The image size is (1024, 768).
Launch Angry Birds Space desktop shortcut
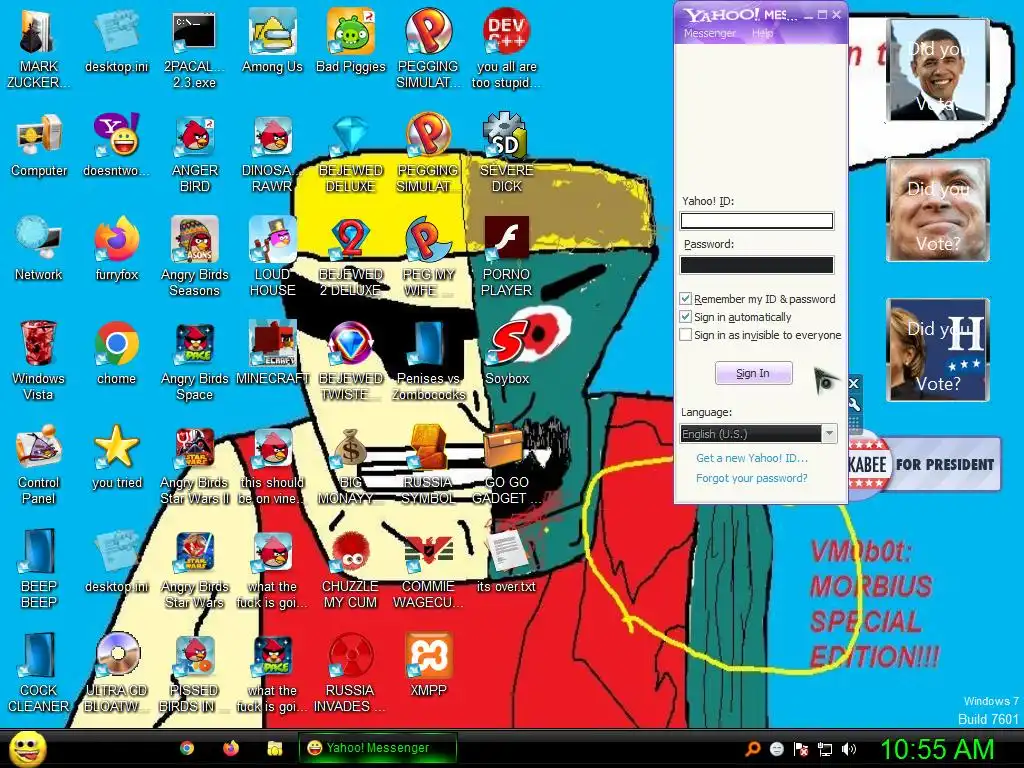pos(195,360)
